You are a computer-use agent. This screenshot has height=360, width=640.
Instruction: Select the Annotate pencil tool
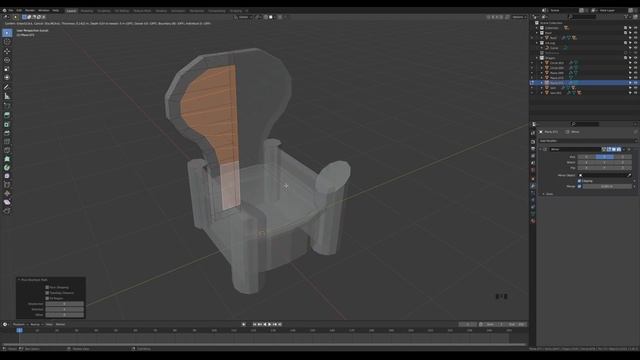tap(7, 87)
